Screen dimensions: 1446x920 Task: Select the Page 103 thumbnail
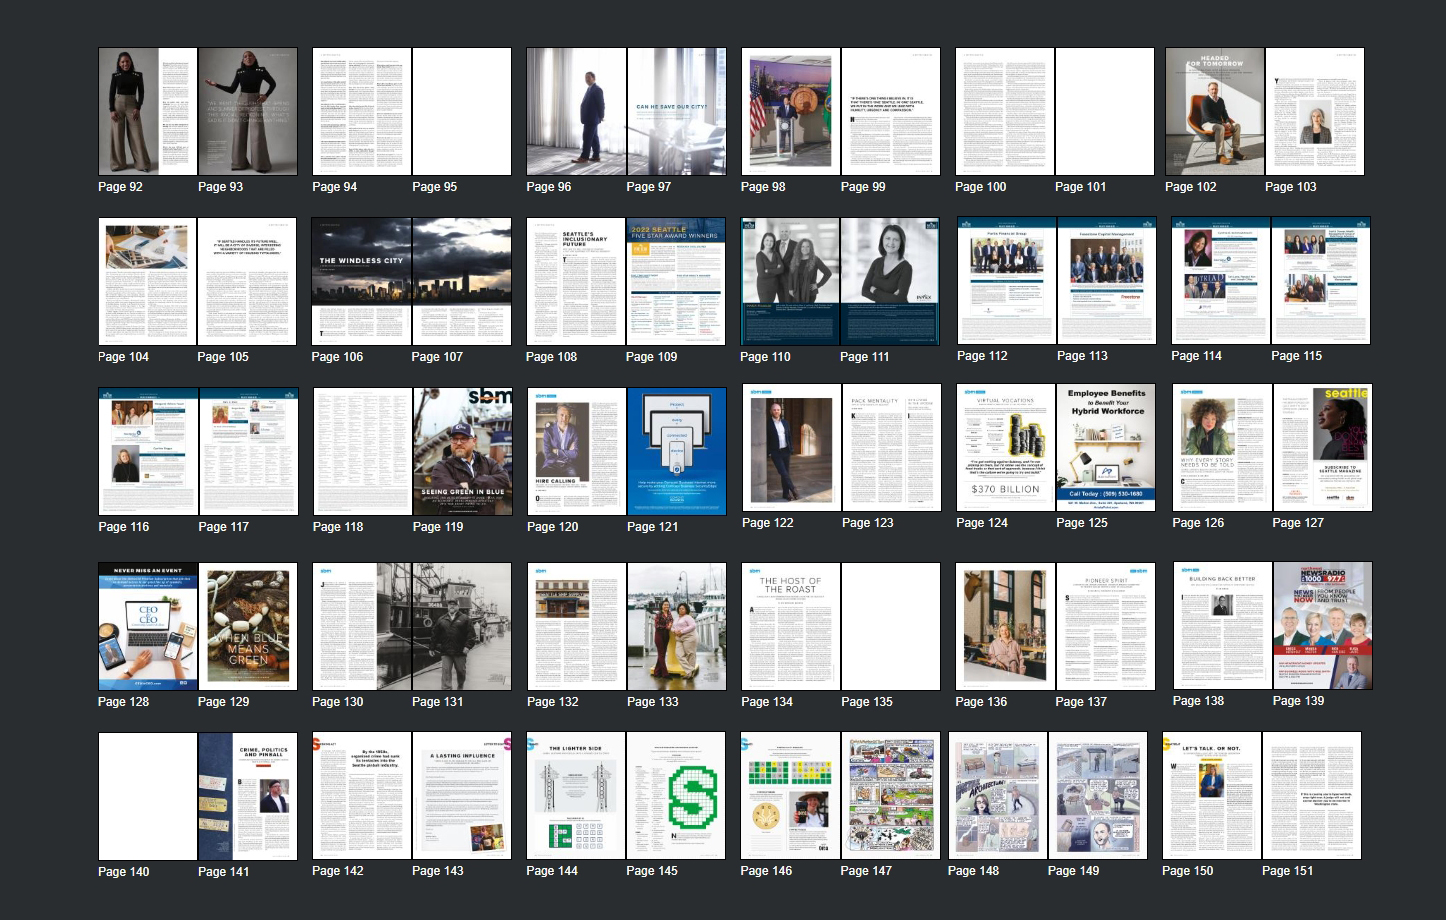coord(1315,112)
